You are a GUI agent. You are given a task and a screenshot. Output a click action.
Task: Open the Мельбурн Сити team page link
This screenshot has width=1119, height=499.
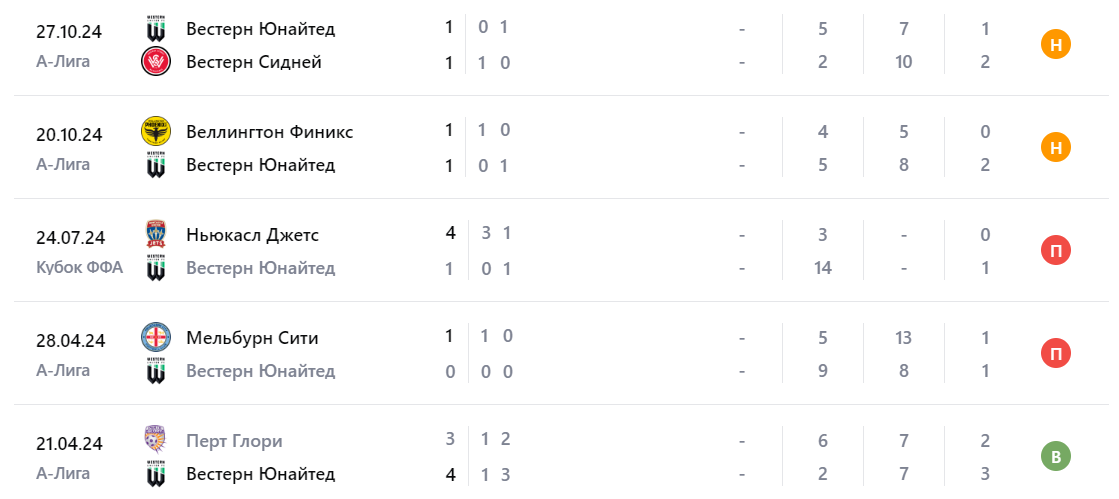click(252, 338)
